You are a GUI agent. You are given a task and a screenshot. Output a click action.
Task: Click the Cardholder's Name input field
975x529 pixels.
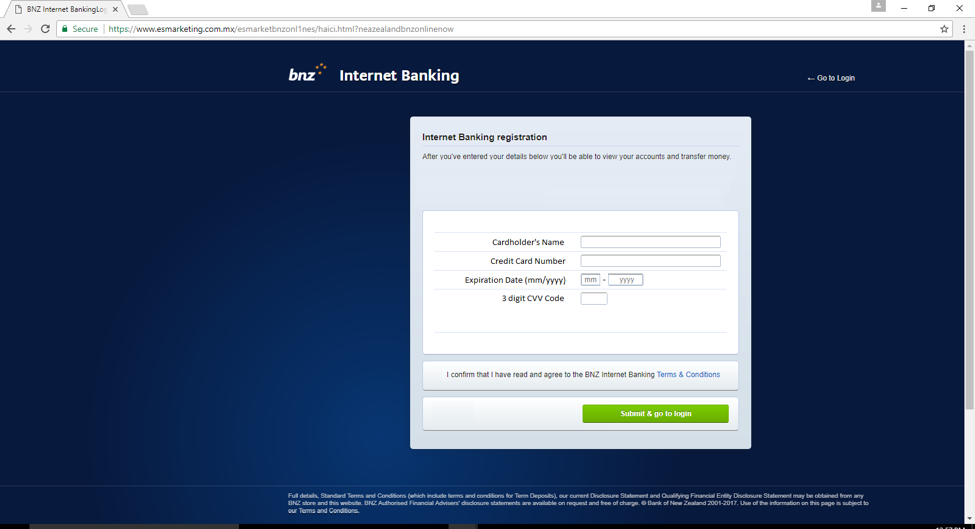pos(650,242)
